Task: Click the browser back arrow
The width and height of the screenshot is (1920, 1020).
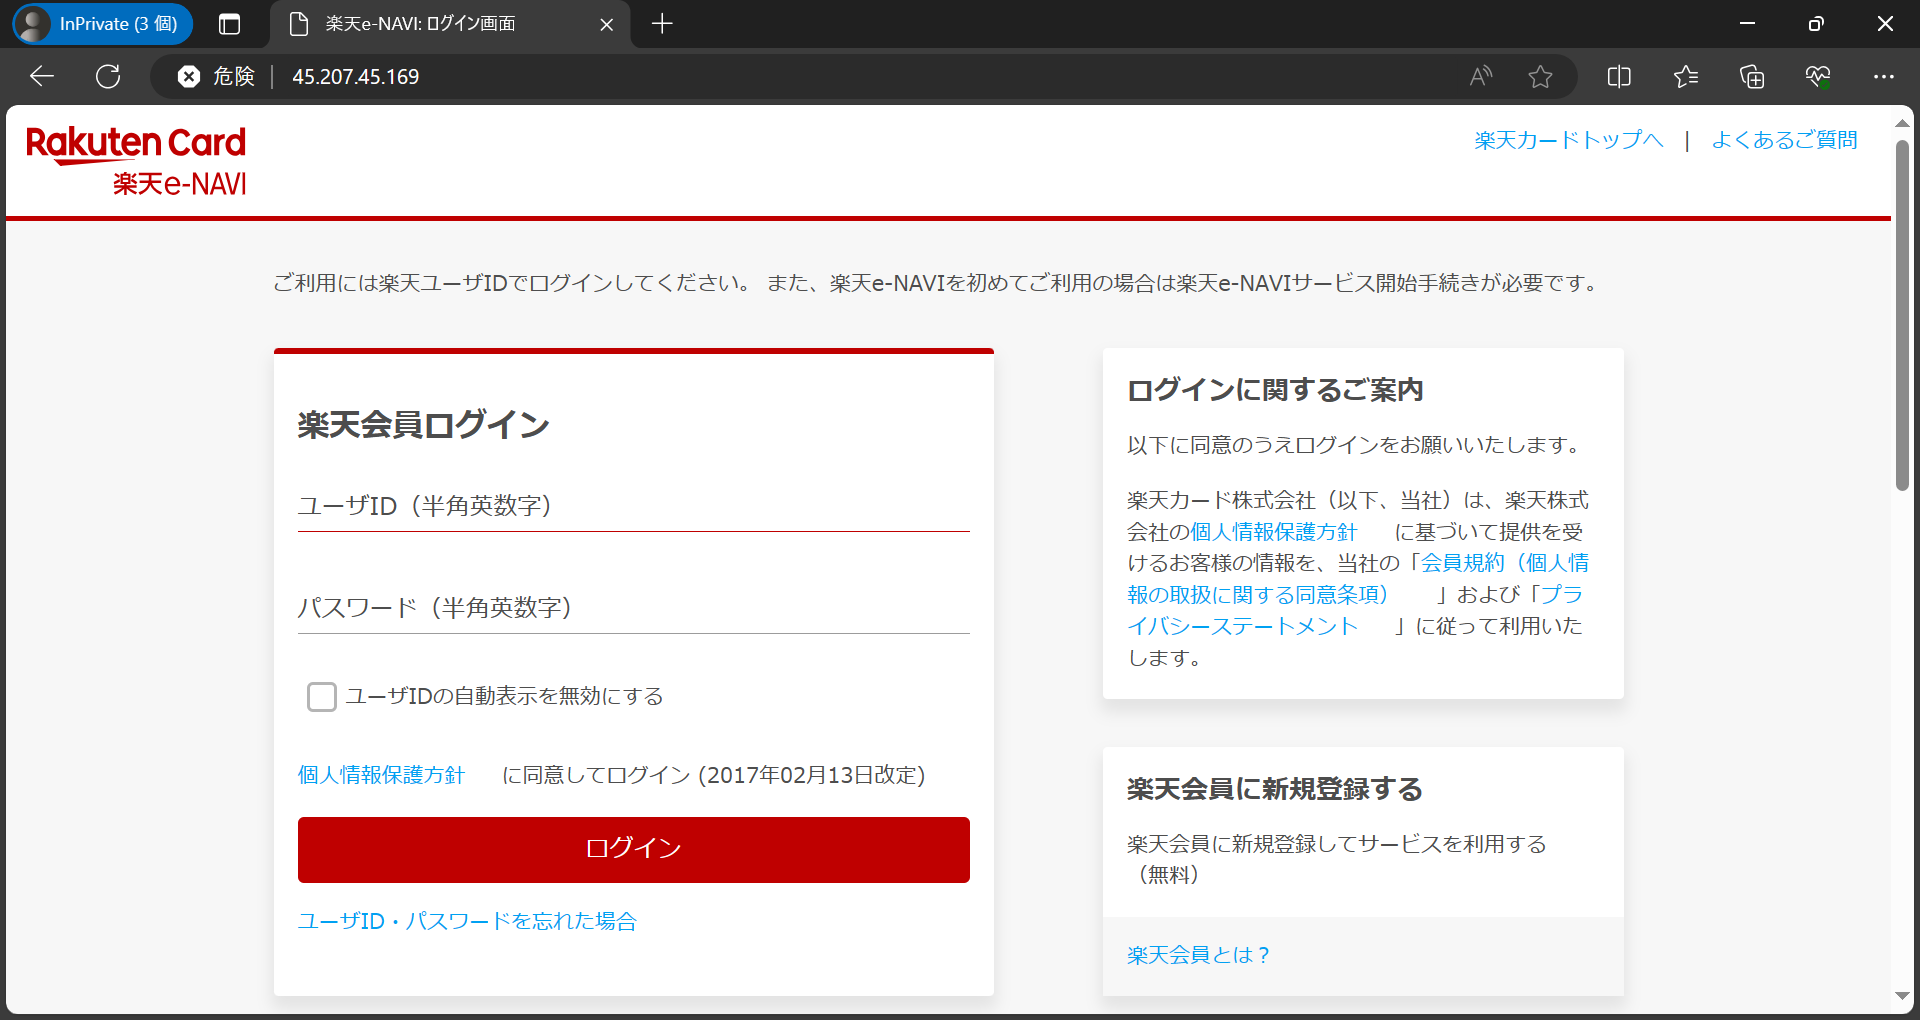Action: tap(42, 76)
